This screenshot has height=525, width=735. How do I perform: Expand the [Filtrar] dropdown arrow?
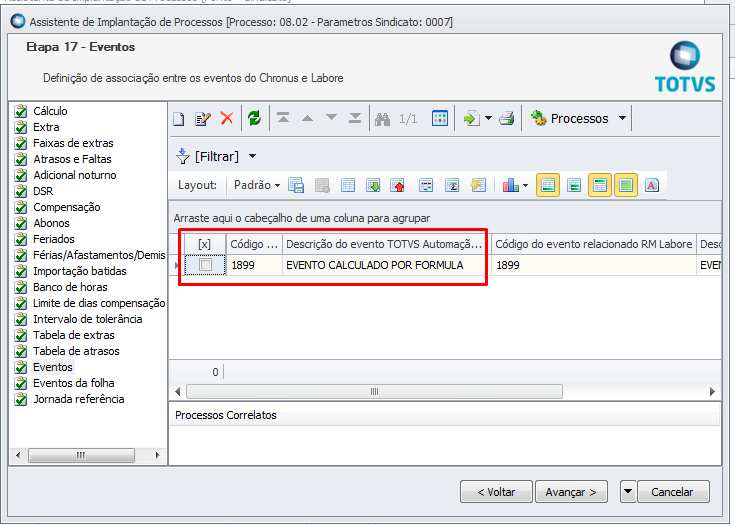coord(252,156)
